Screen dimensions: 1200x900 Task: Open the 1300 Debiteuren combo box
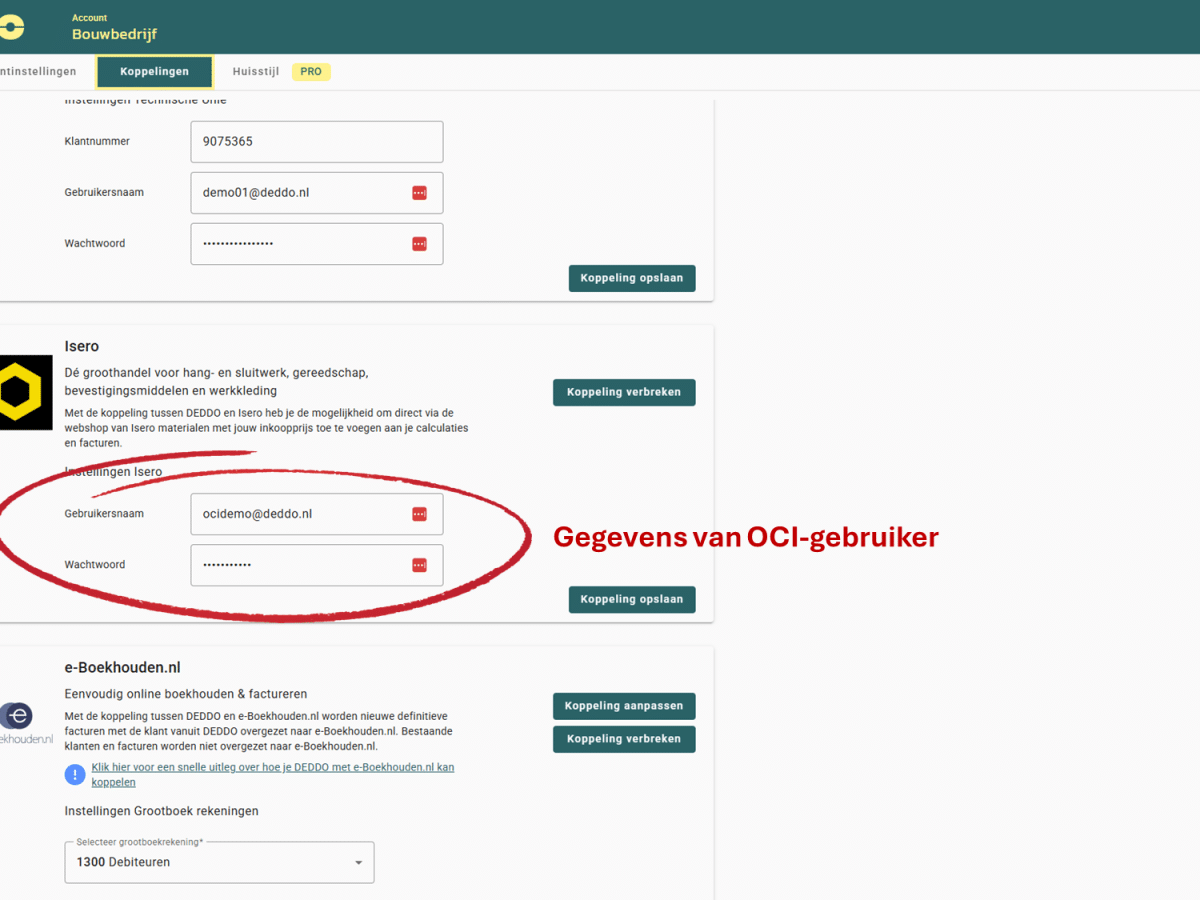219,862
